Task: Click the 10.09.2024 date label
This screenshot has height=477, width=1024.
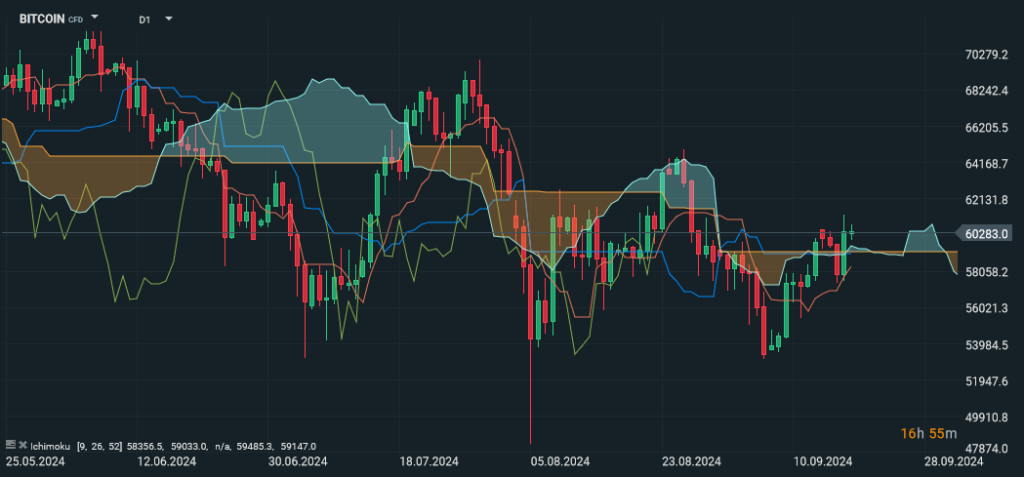Action: coord(823,462)
